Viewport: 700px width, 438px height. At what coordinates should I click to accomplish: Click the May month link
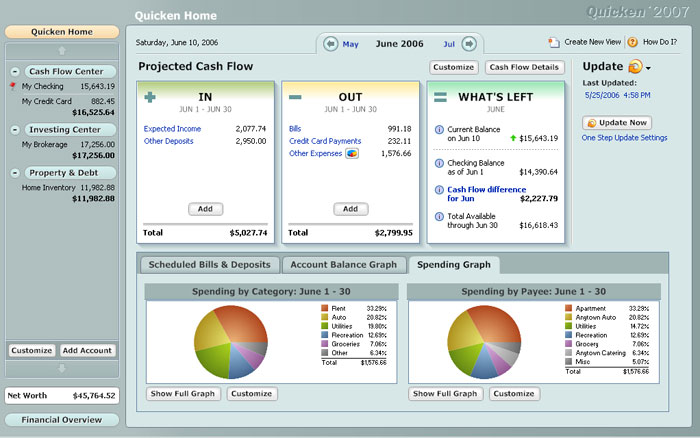point(350,44)
